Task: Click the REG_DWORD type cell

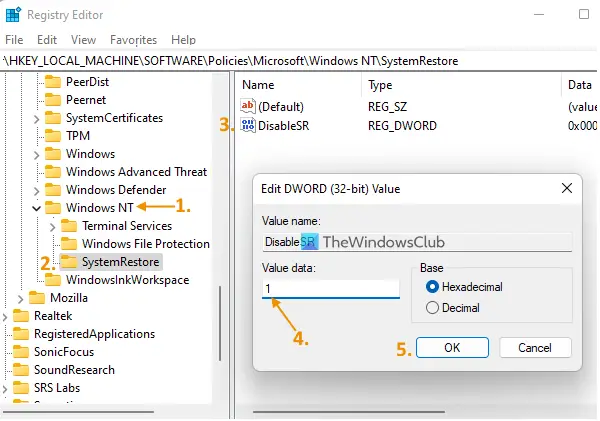Action: click(402, 126)
